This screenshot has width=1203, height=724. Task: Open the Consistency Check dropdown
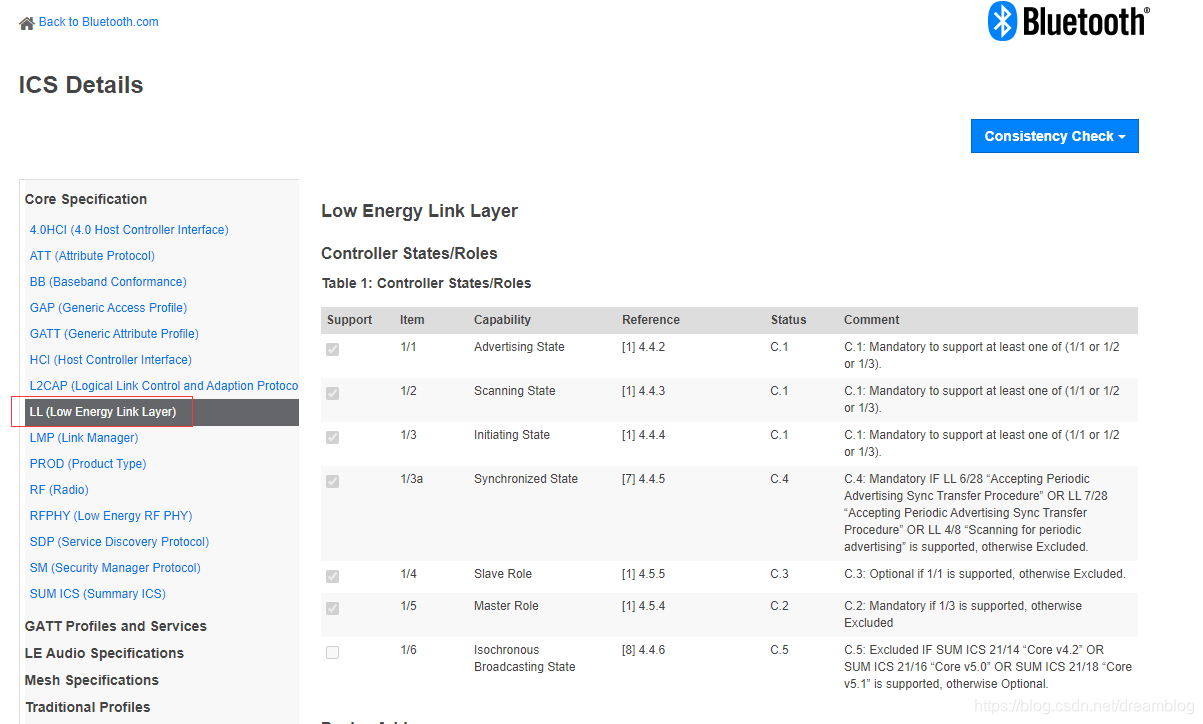1055,136
